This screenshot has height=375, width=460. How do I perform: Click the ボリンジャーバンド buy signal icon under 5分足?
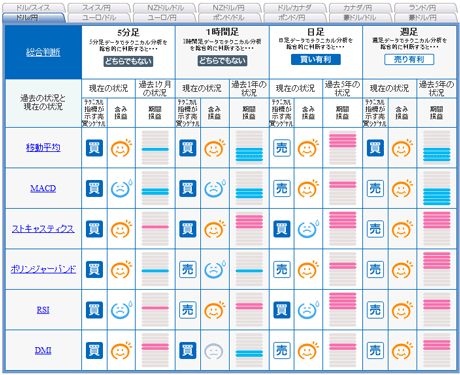pyautogui.click(x=94, y=269)
